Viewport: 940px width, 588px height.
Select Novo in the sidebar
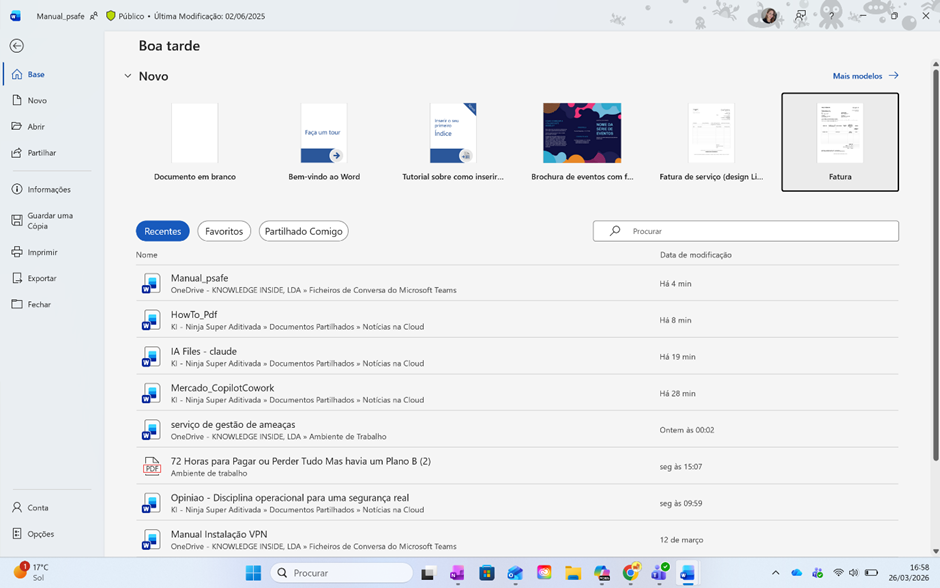(37, 101)
